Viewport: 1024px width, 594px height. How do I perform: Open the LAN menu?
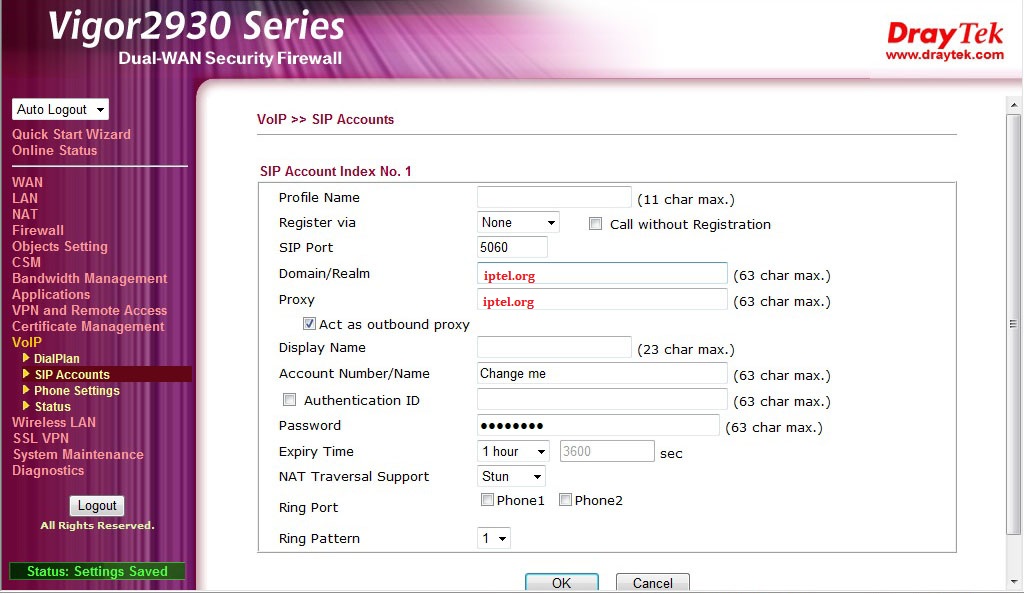[25, 198]
